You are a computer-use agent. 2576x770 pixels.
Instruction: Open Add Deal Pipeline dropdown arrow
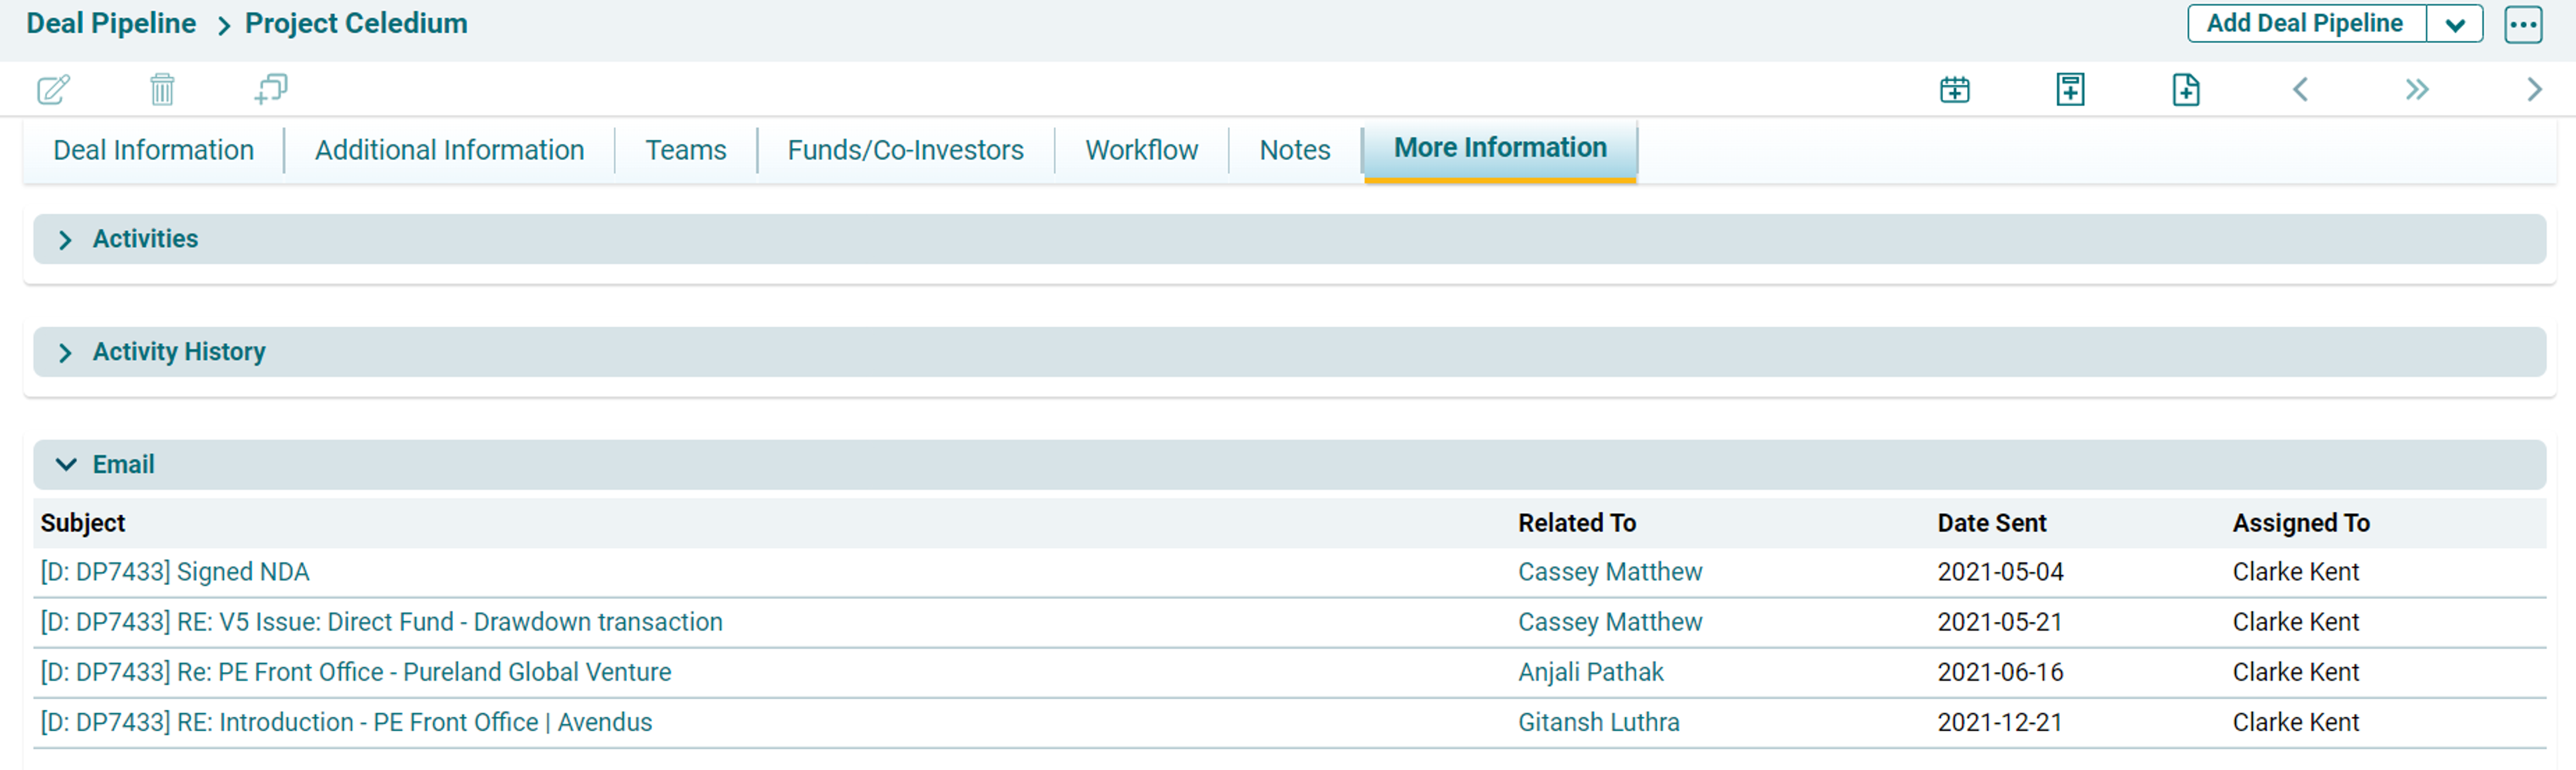[2454, 24]
